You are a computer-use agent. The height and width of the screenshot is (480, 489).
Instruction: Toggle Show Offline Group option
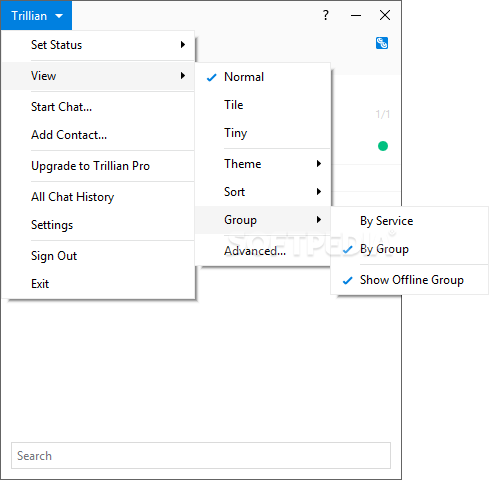(410, 280)
